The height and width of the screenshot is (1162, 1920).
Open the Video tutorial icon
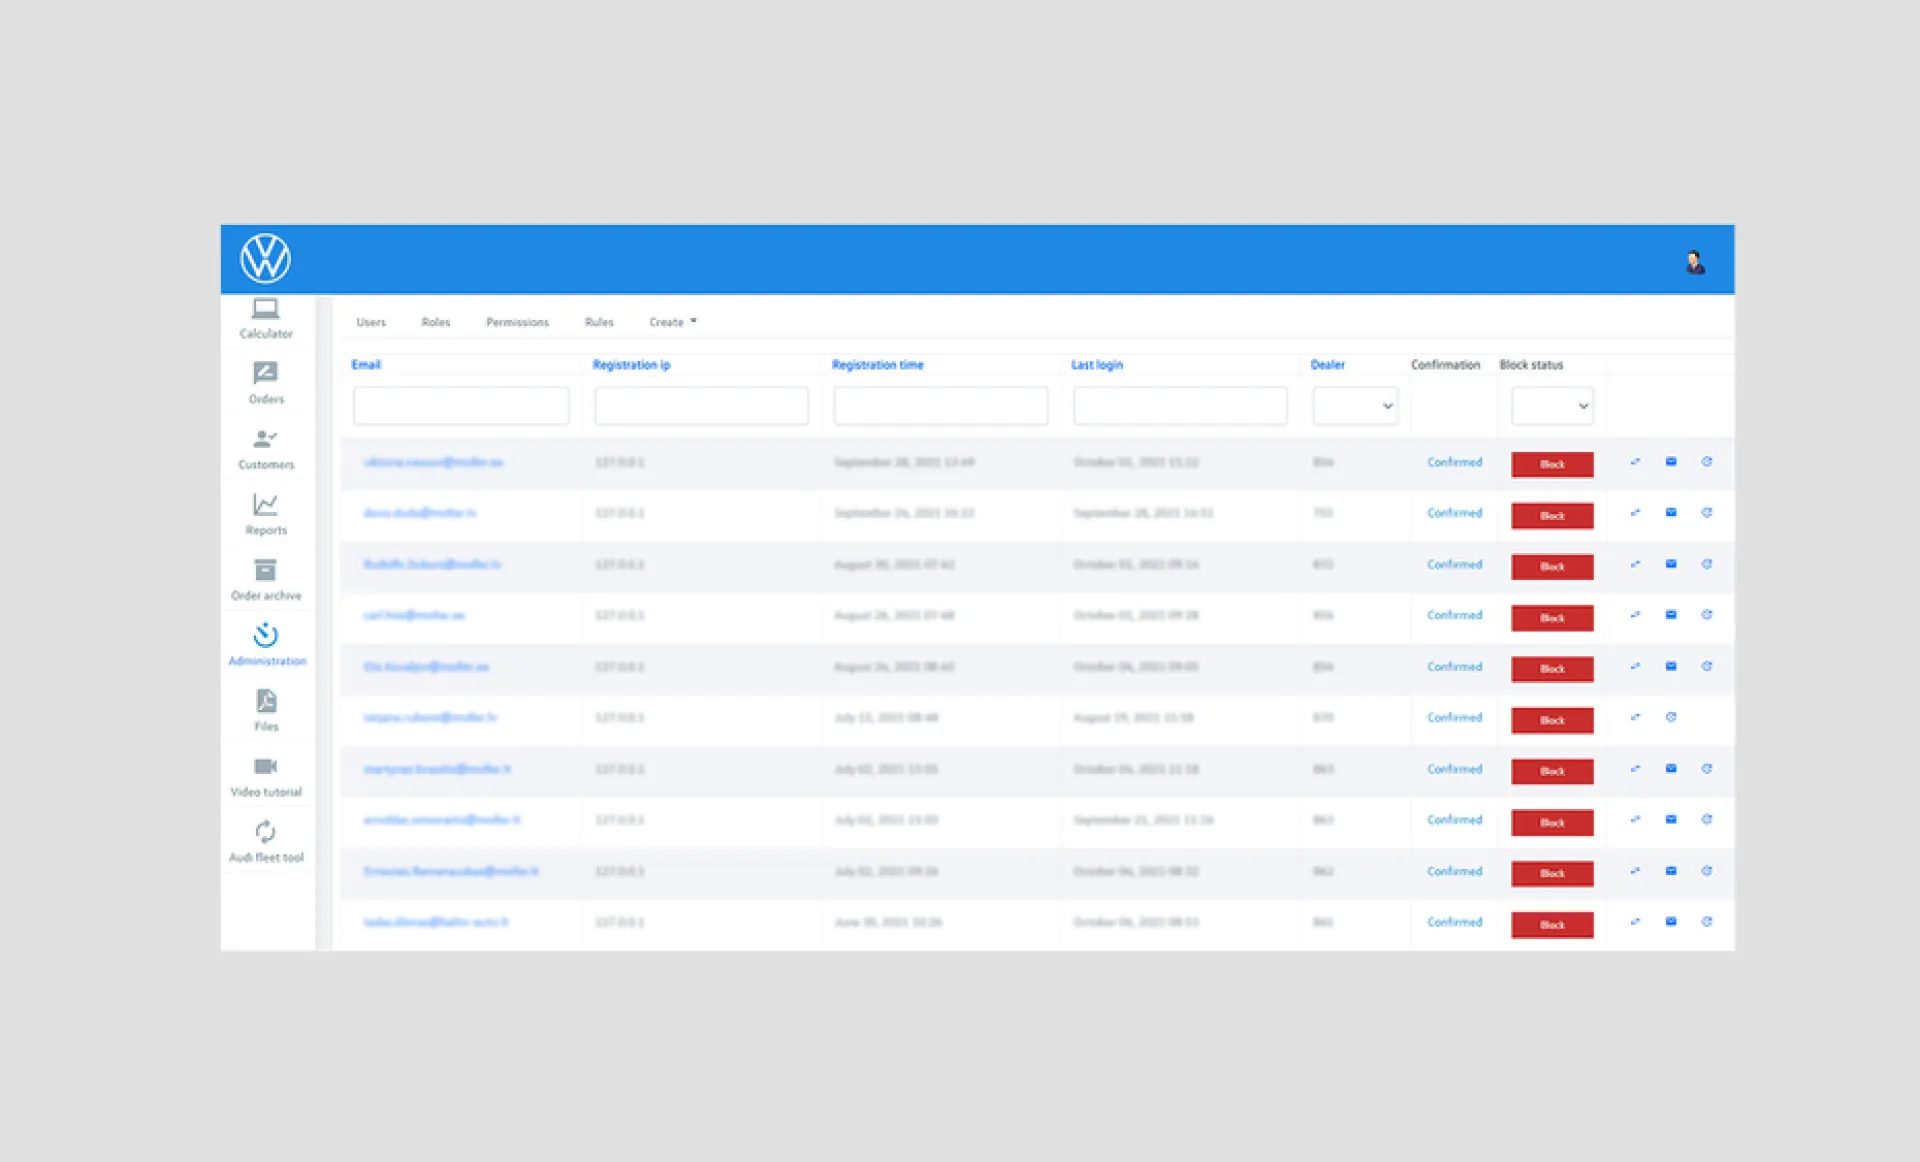coord(265,767)
